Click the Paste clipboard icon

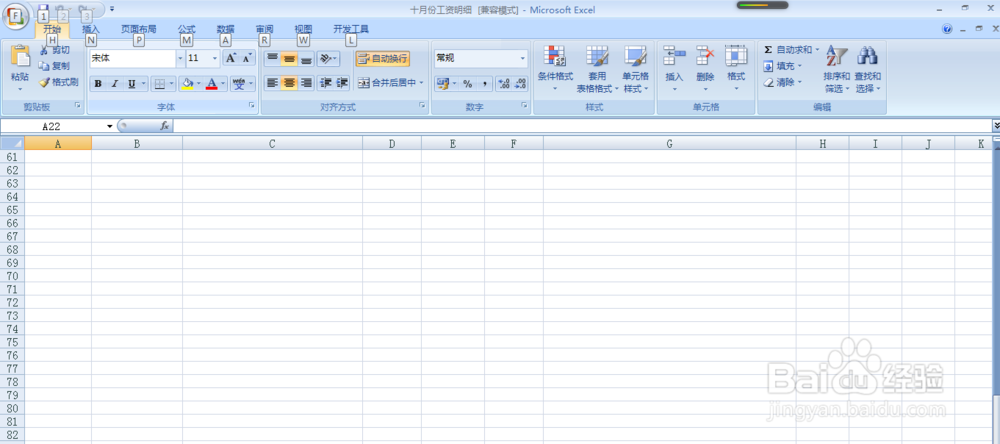click(20, 57)
